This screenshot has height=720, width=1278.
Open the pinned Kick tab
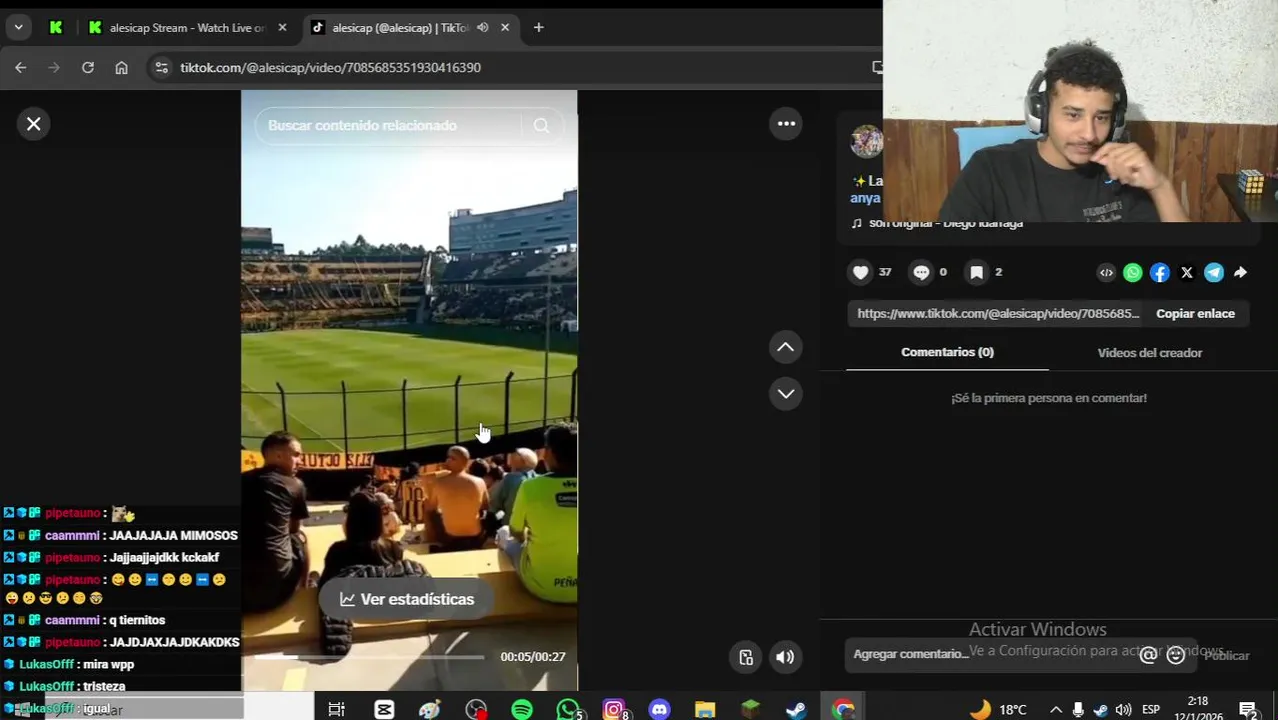[56, 28]
